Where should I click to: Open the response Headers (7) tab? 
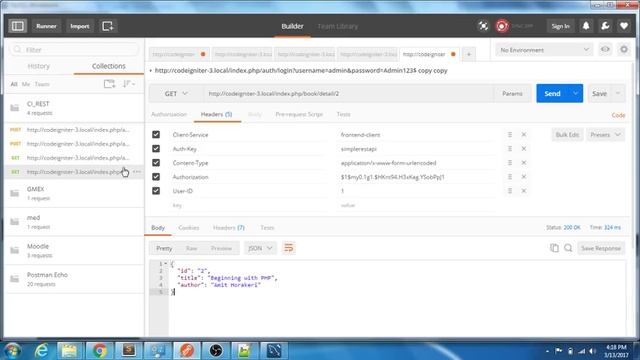pos(229,228)
